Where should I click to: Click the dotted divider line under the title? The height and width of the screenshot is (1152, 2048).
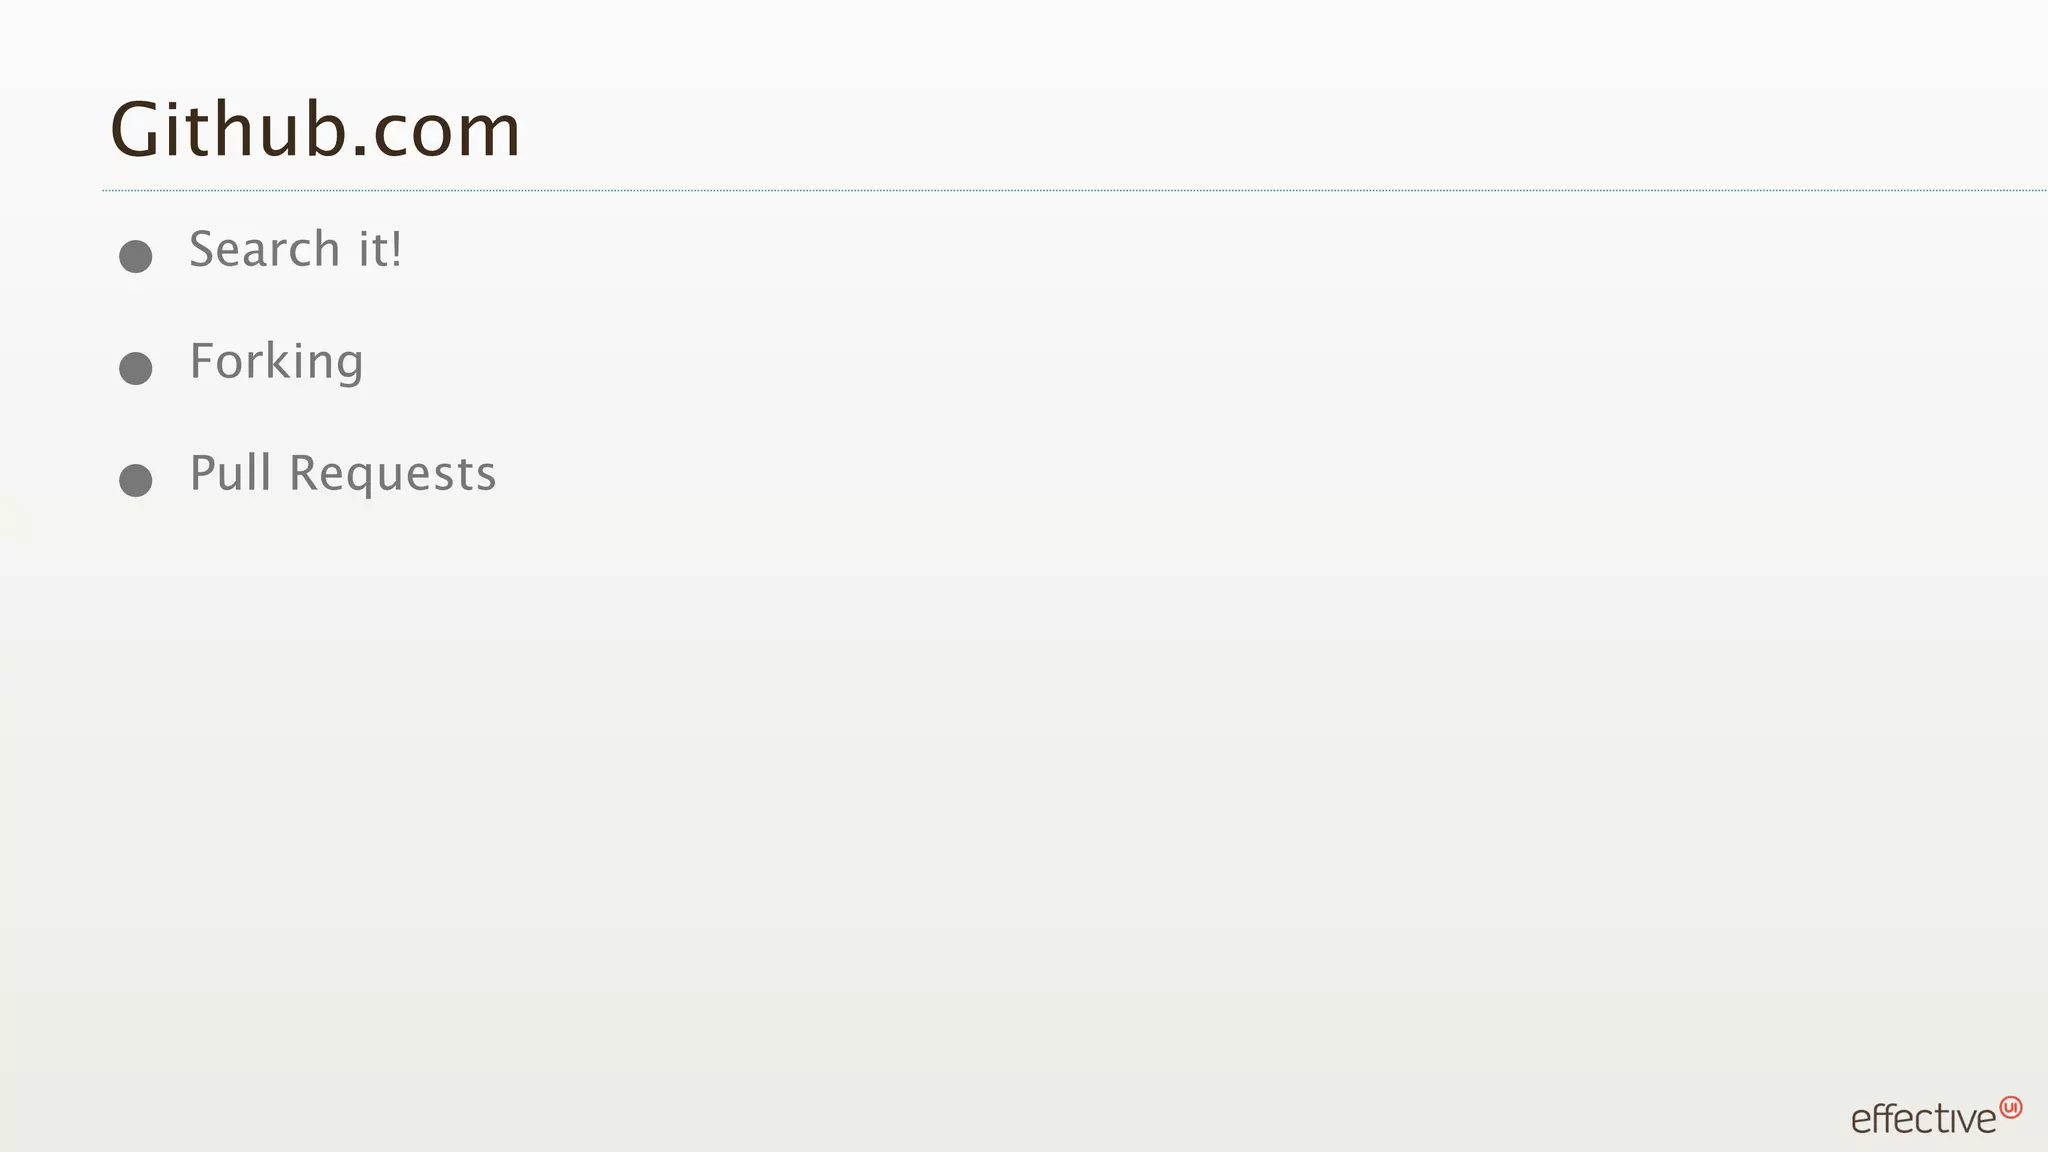click(1074, 190)
